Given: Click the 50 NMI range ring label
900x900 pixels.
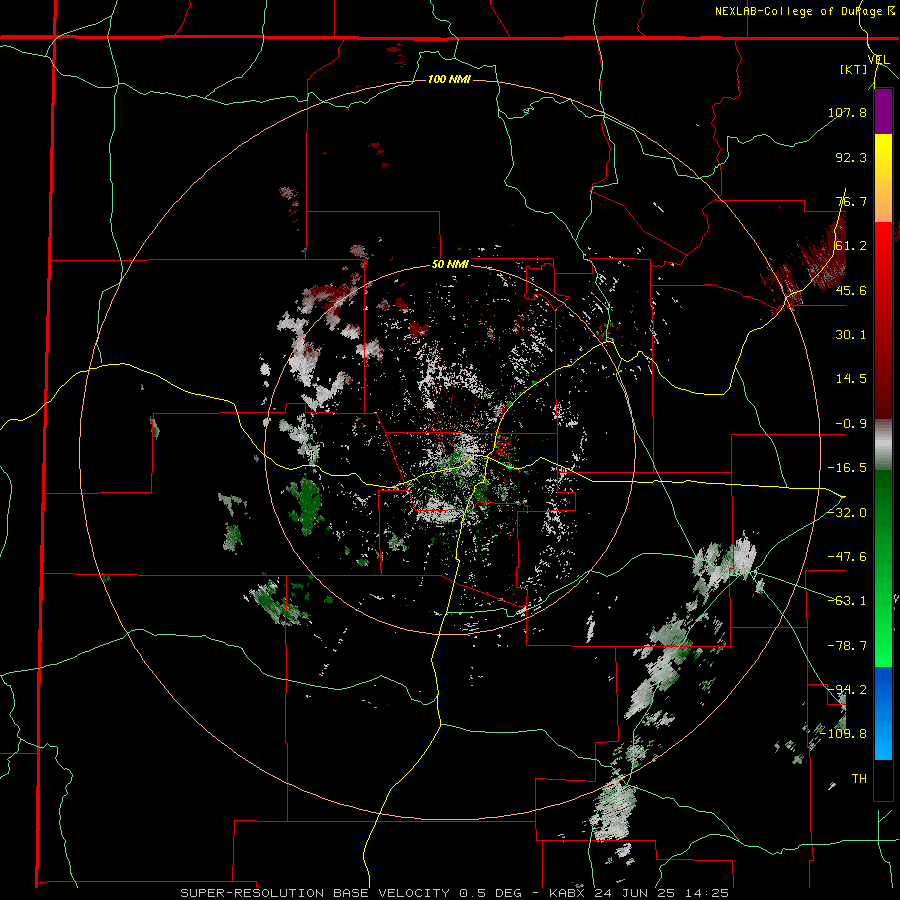Looking at the screenshot, I should 451,265.
